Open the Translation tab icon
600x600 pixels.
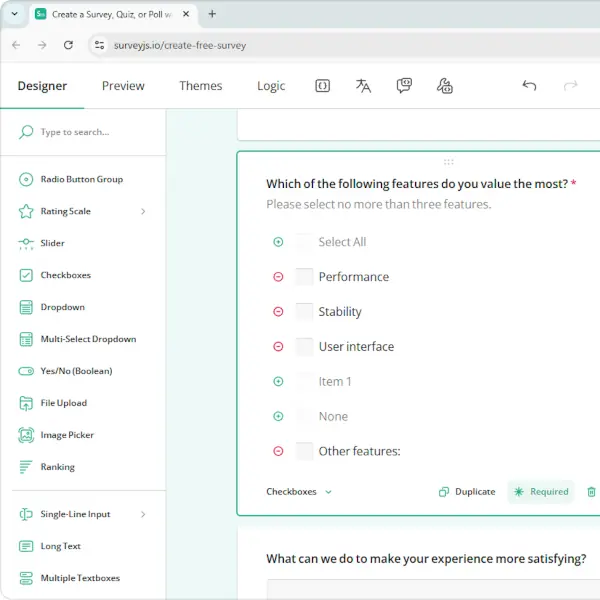(x=363, y=86)
